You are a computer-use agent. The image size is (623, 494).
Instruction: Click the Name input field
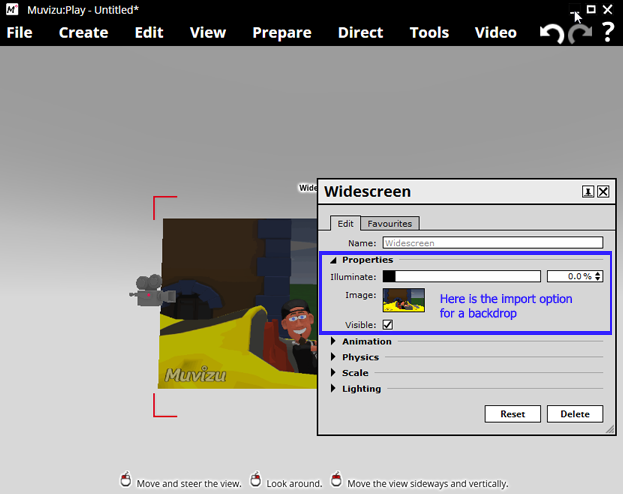pyautogui.click(x=493, y=243)
